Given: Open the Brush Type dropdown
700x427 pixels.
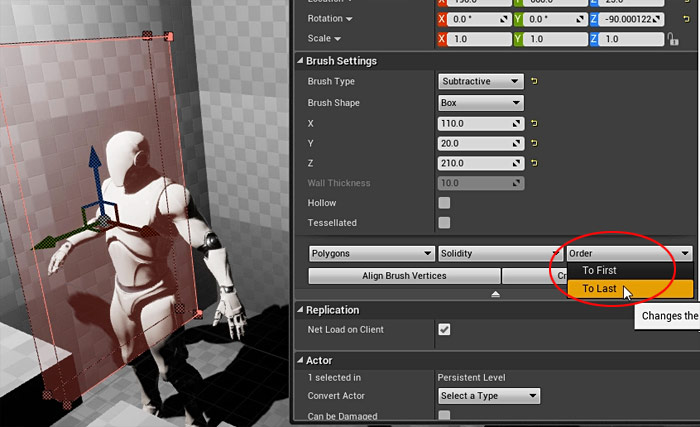Looking at the screenshot, I should click(x=481, y=81).
